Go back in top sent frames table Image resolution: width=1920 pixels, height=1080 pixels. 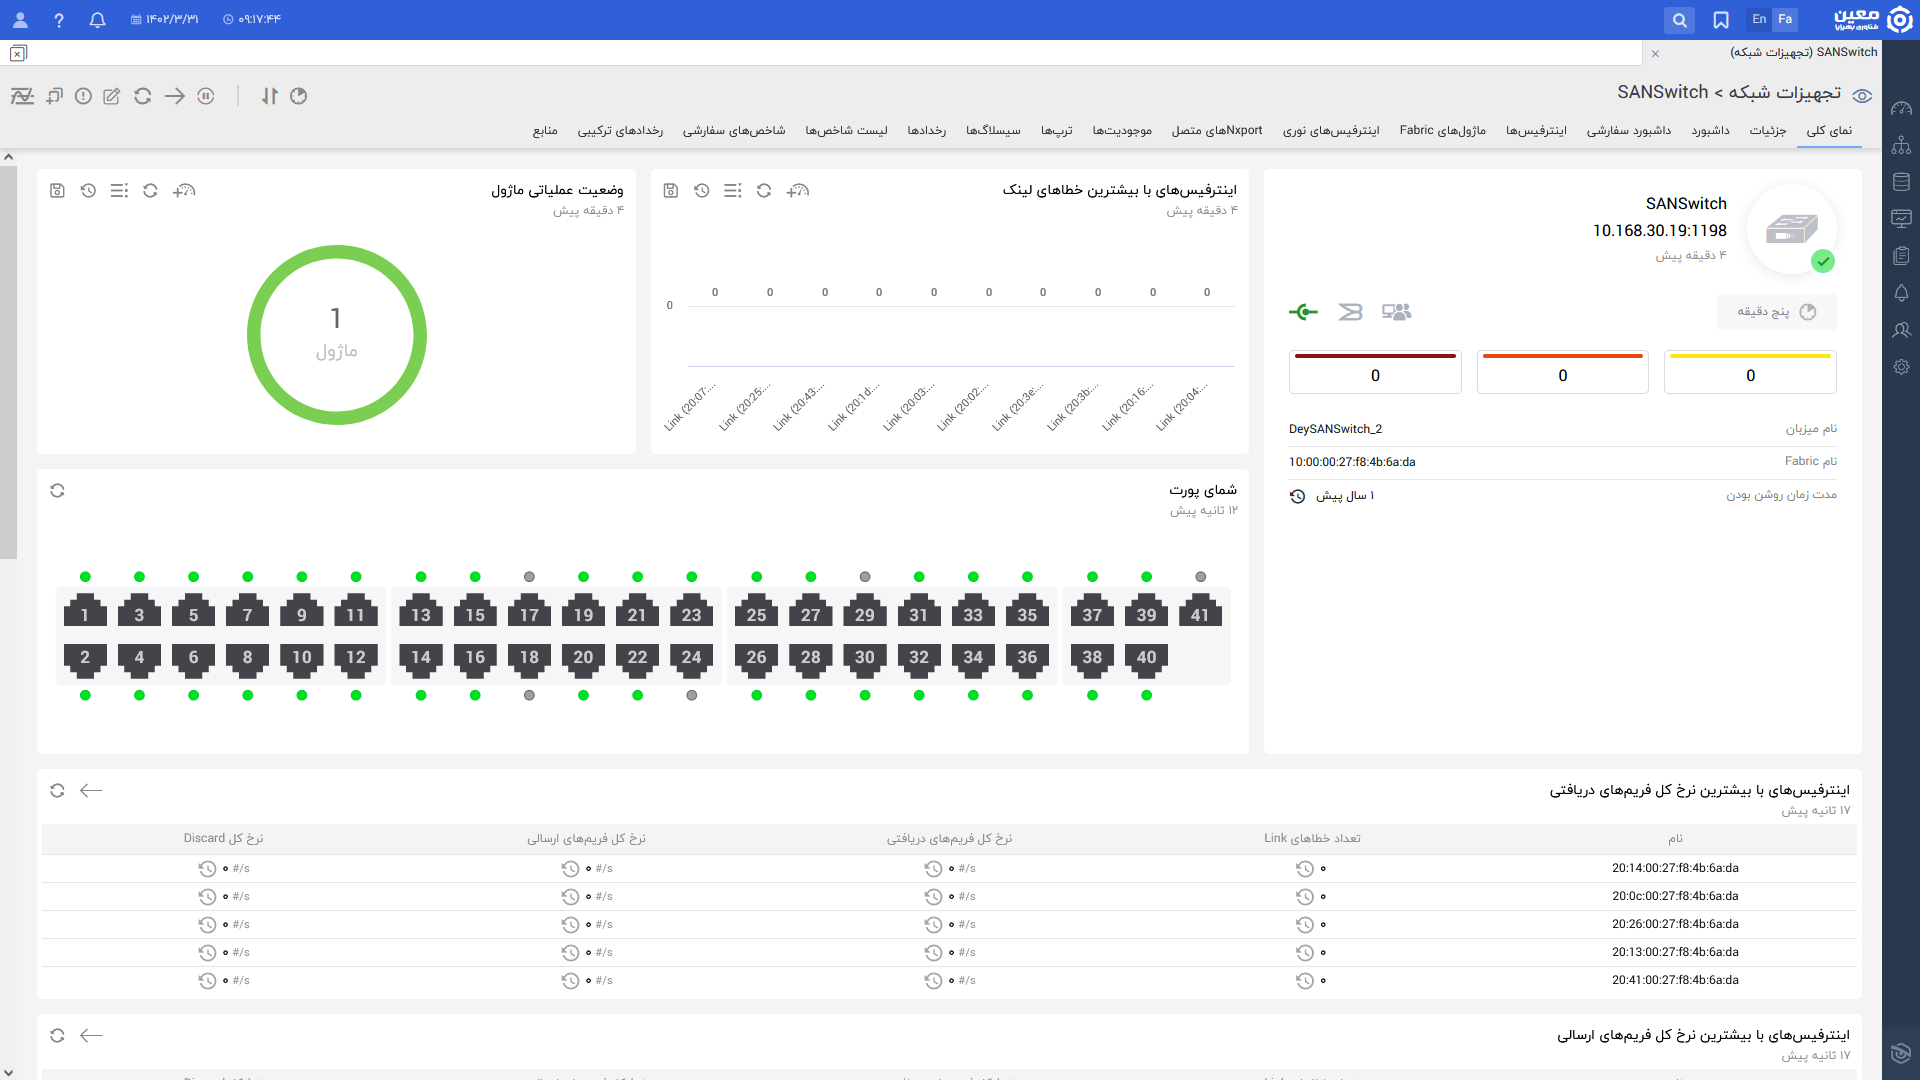(91, 1035)
